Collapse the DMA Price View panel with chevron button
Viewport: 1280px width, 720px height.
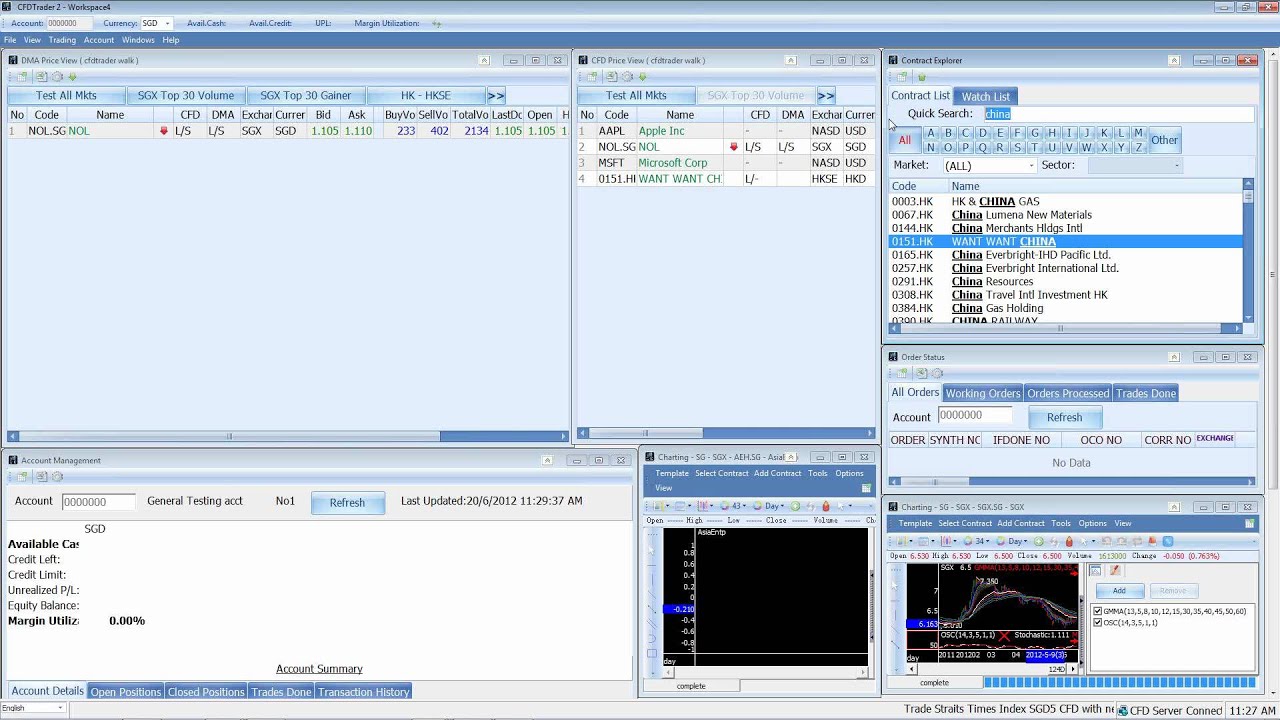point(484,60)
